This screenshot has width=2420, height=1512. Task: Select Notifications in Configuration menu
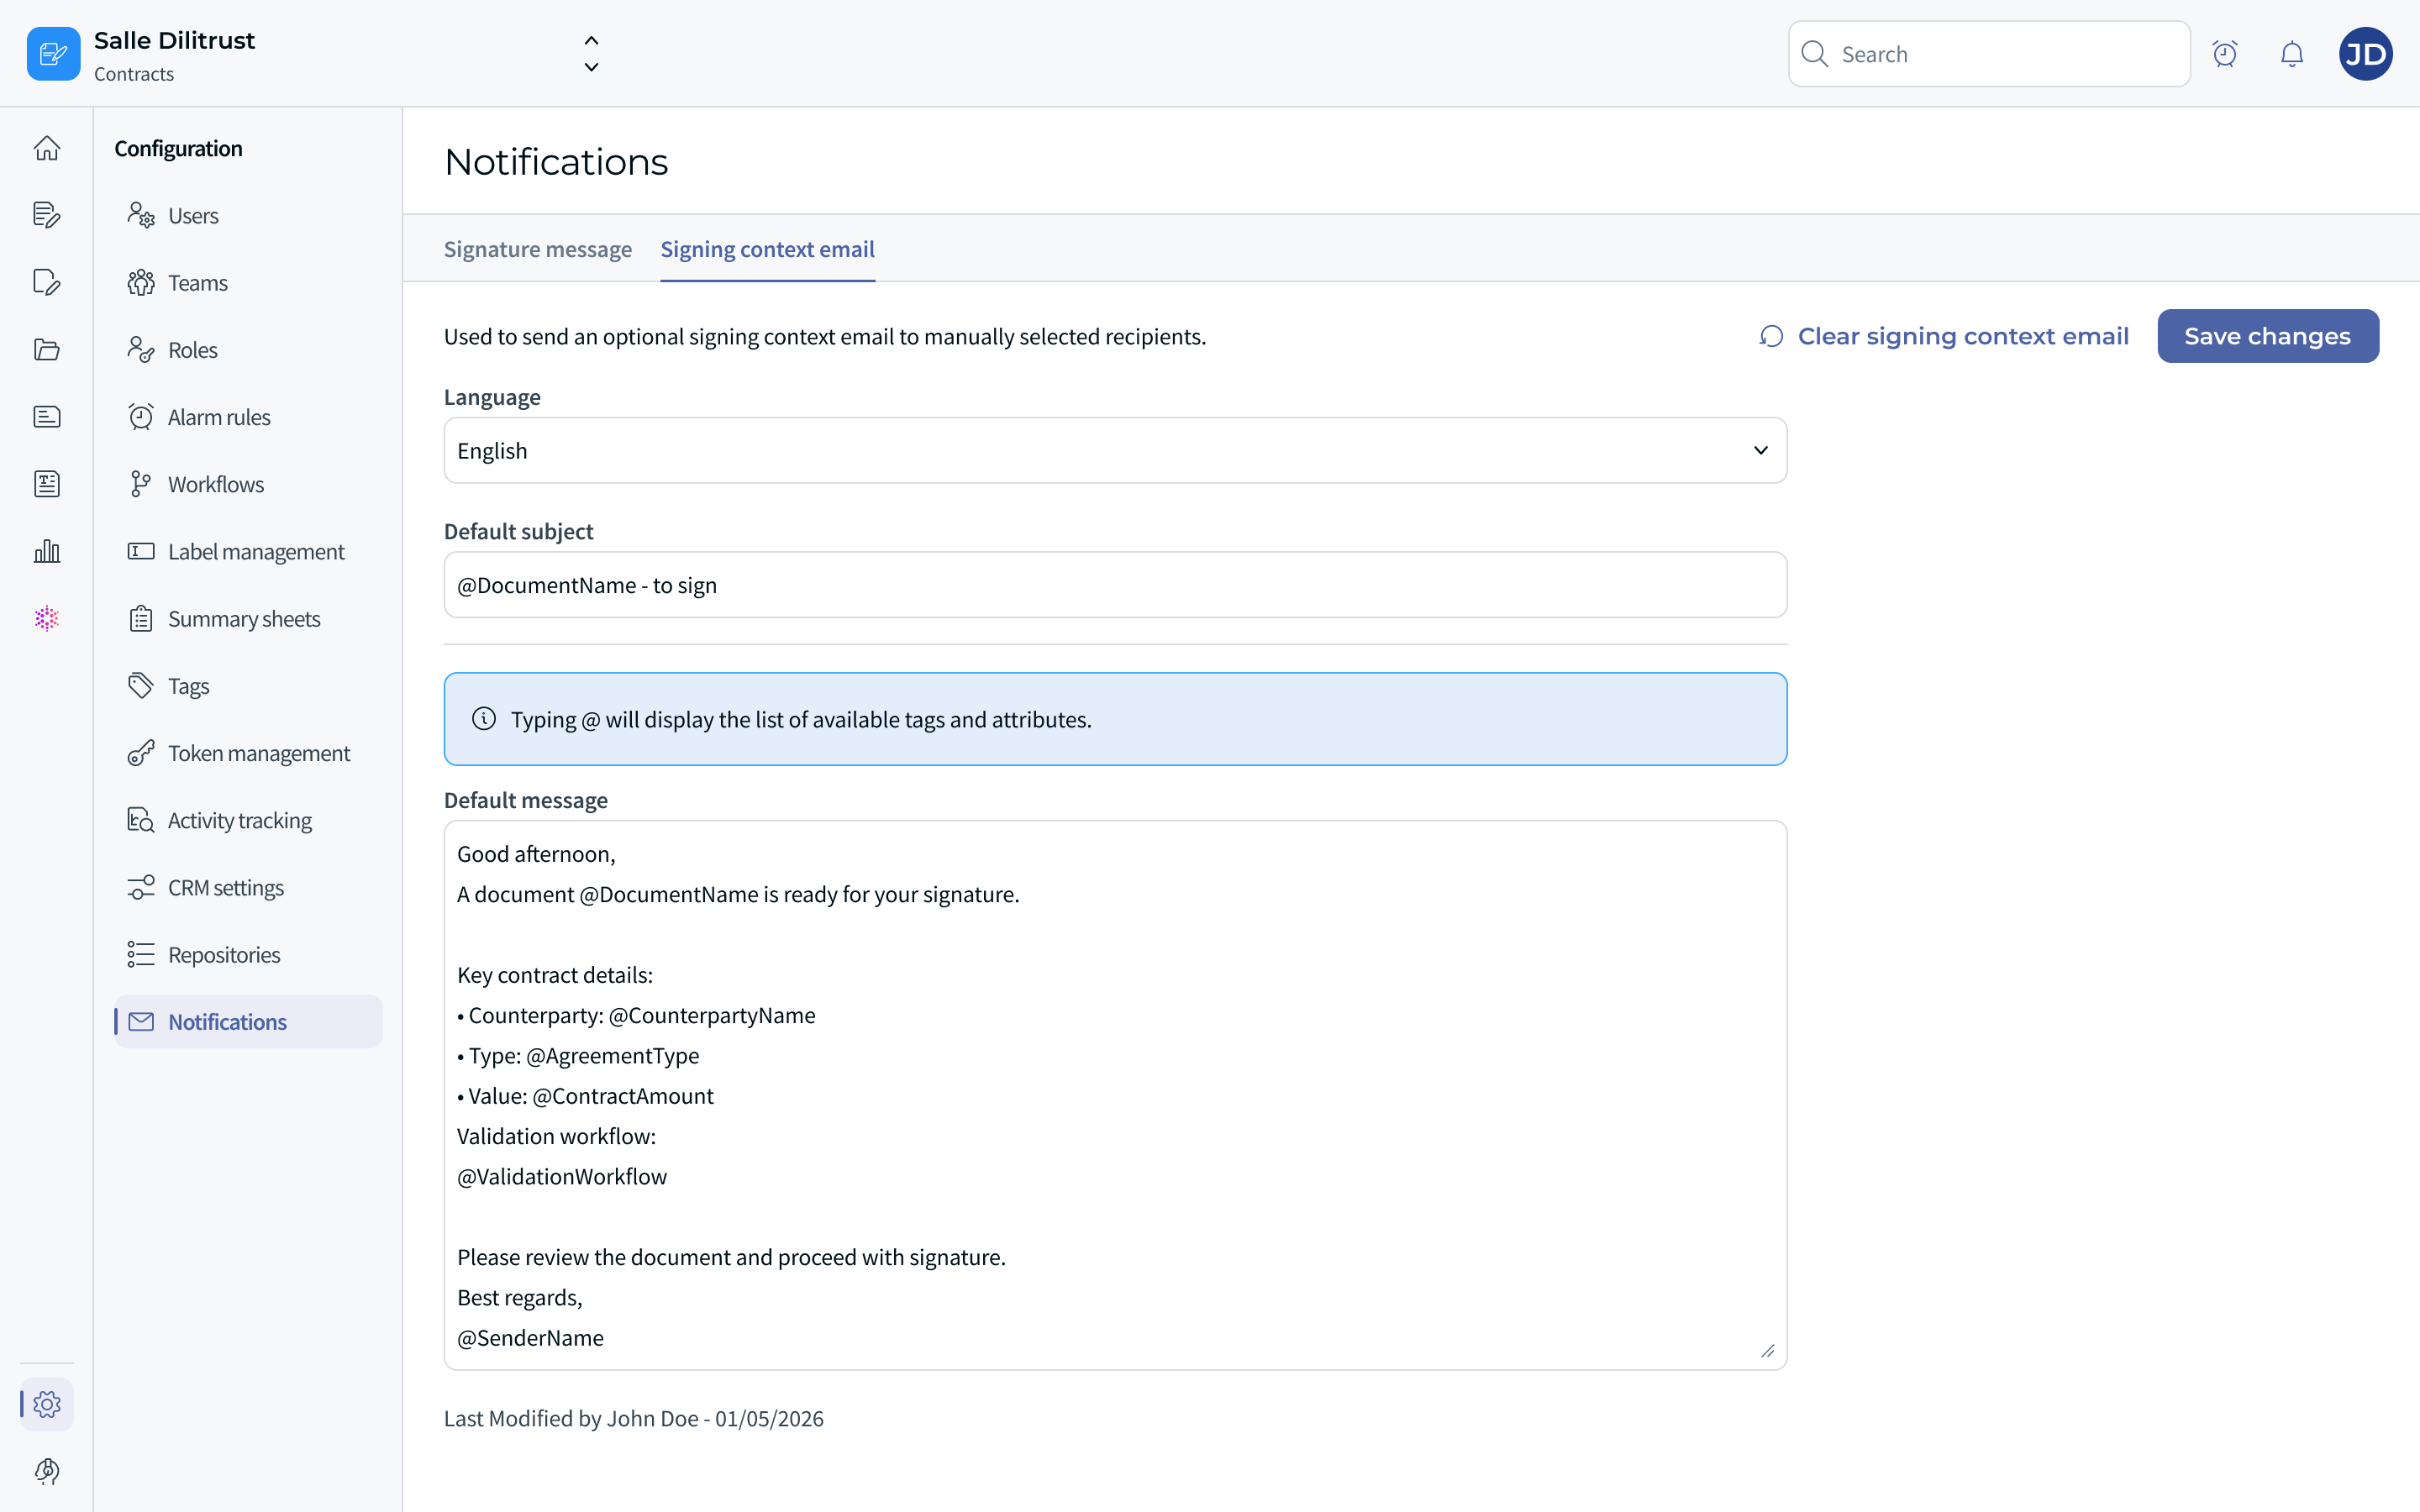coord(248,1021)
